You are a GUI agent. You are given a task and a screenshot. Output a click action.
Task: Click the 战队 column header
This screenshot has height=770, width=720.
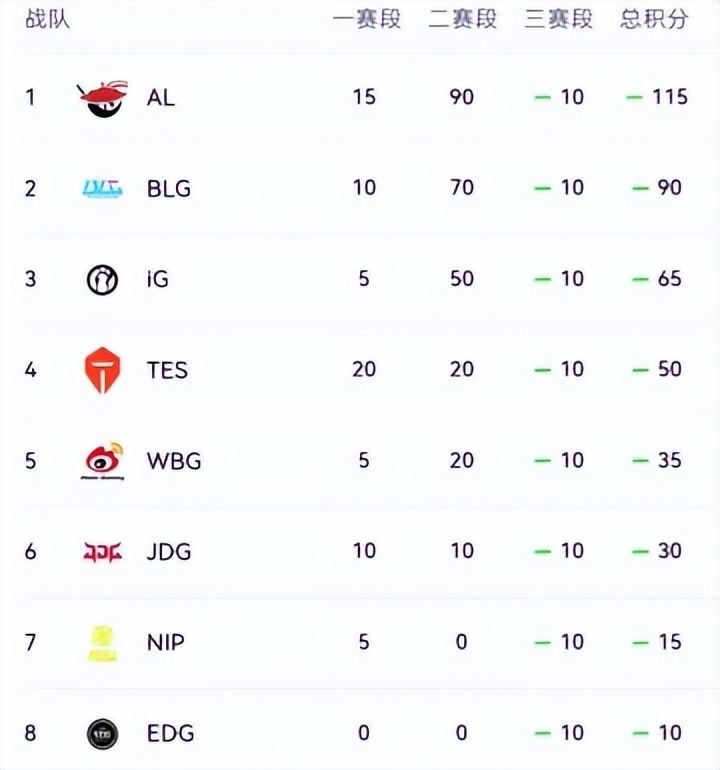tap(47, 19)
